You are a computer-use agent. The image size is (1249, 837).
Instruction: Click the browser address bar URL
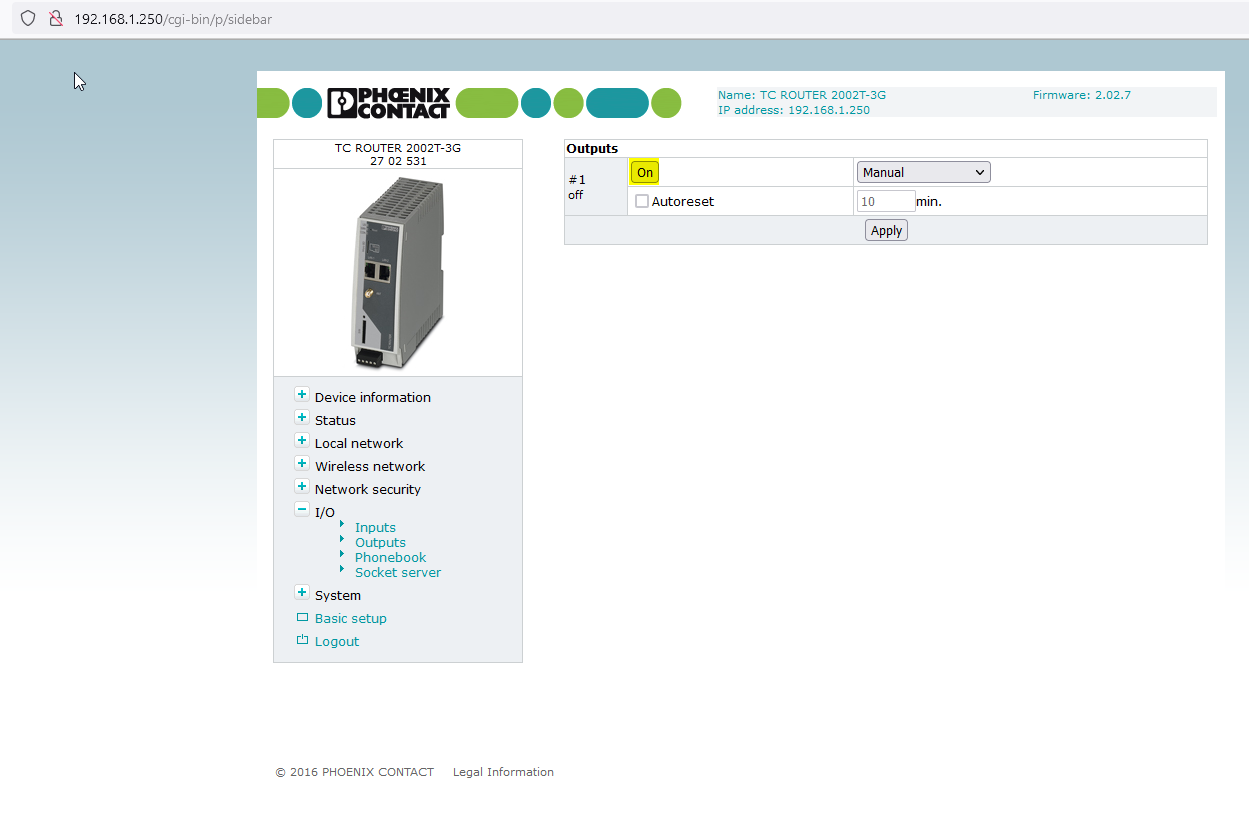click(172, 19)
